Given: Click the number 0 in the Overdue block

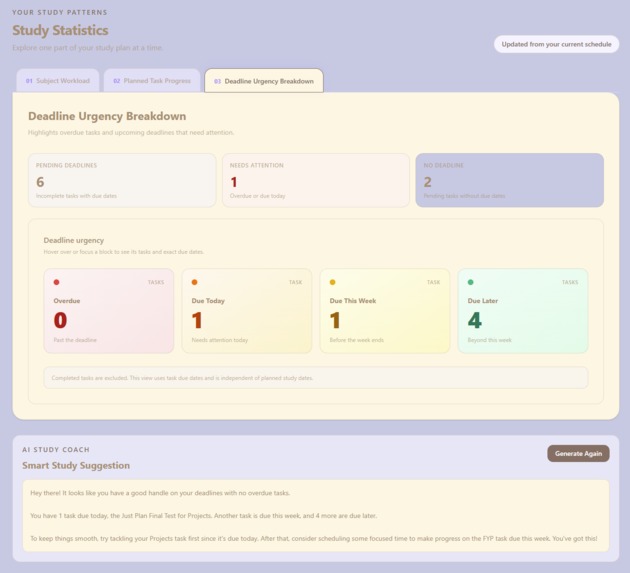Looking at the screenshot, I should click(x=60, y=320).
